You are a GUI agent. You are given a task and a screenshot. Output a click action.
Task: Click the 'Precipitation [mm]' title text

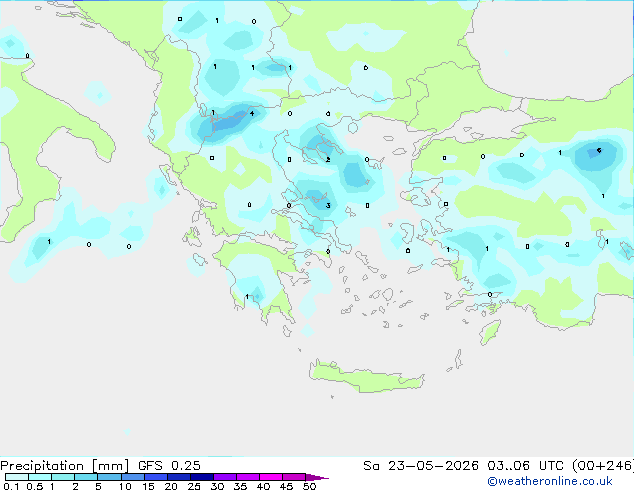[x=64, y=466]
